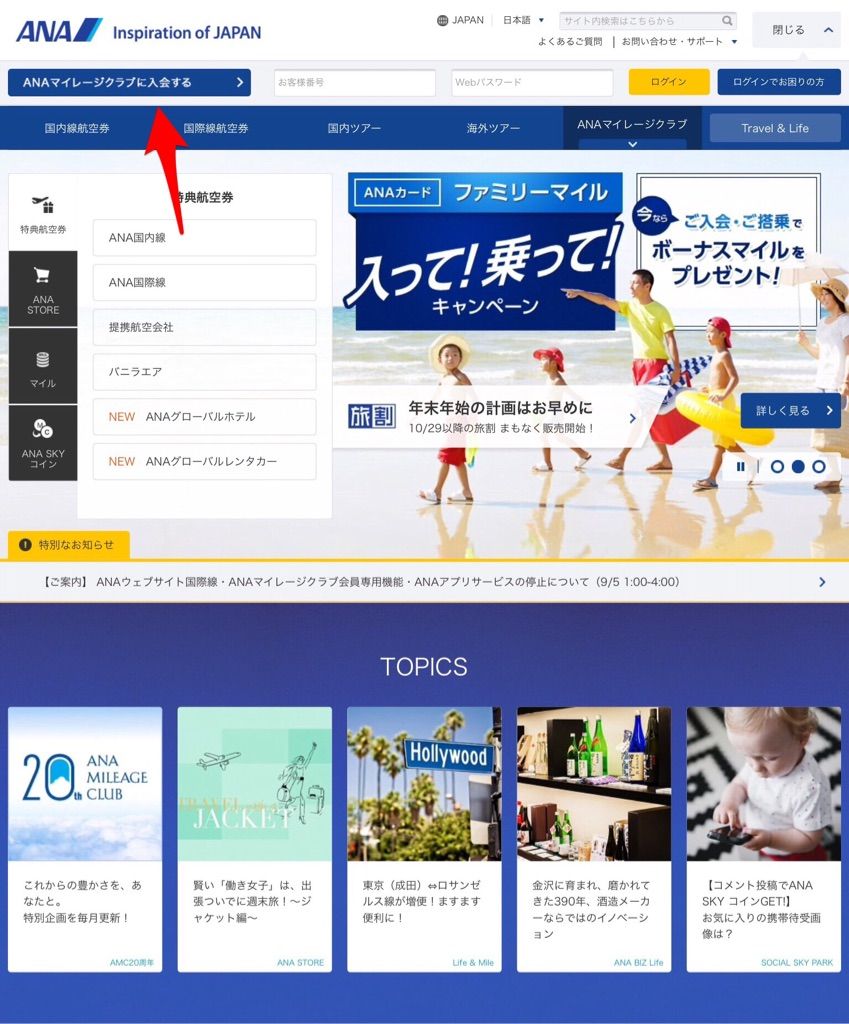
Task: Click the JAPAN region label
Action: coord(468,20)
